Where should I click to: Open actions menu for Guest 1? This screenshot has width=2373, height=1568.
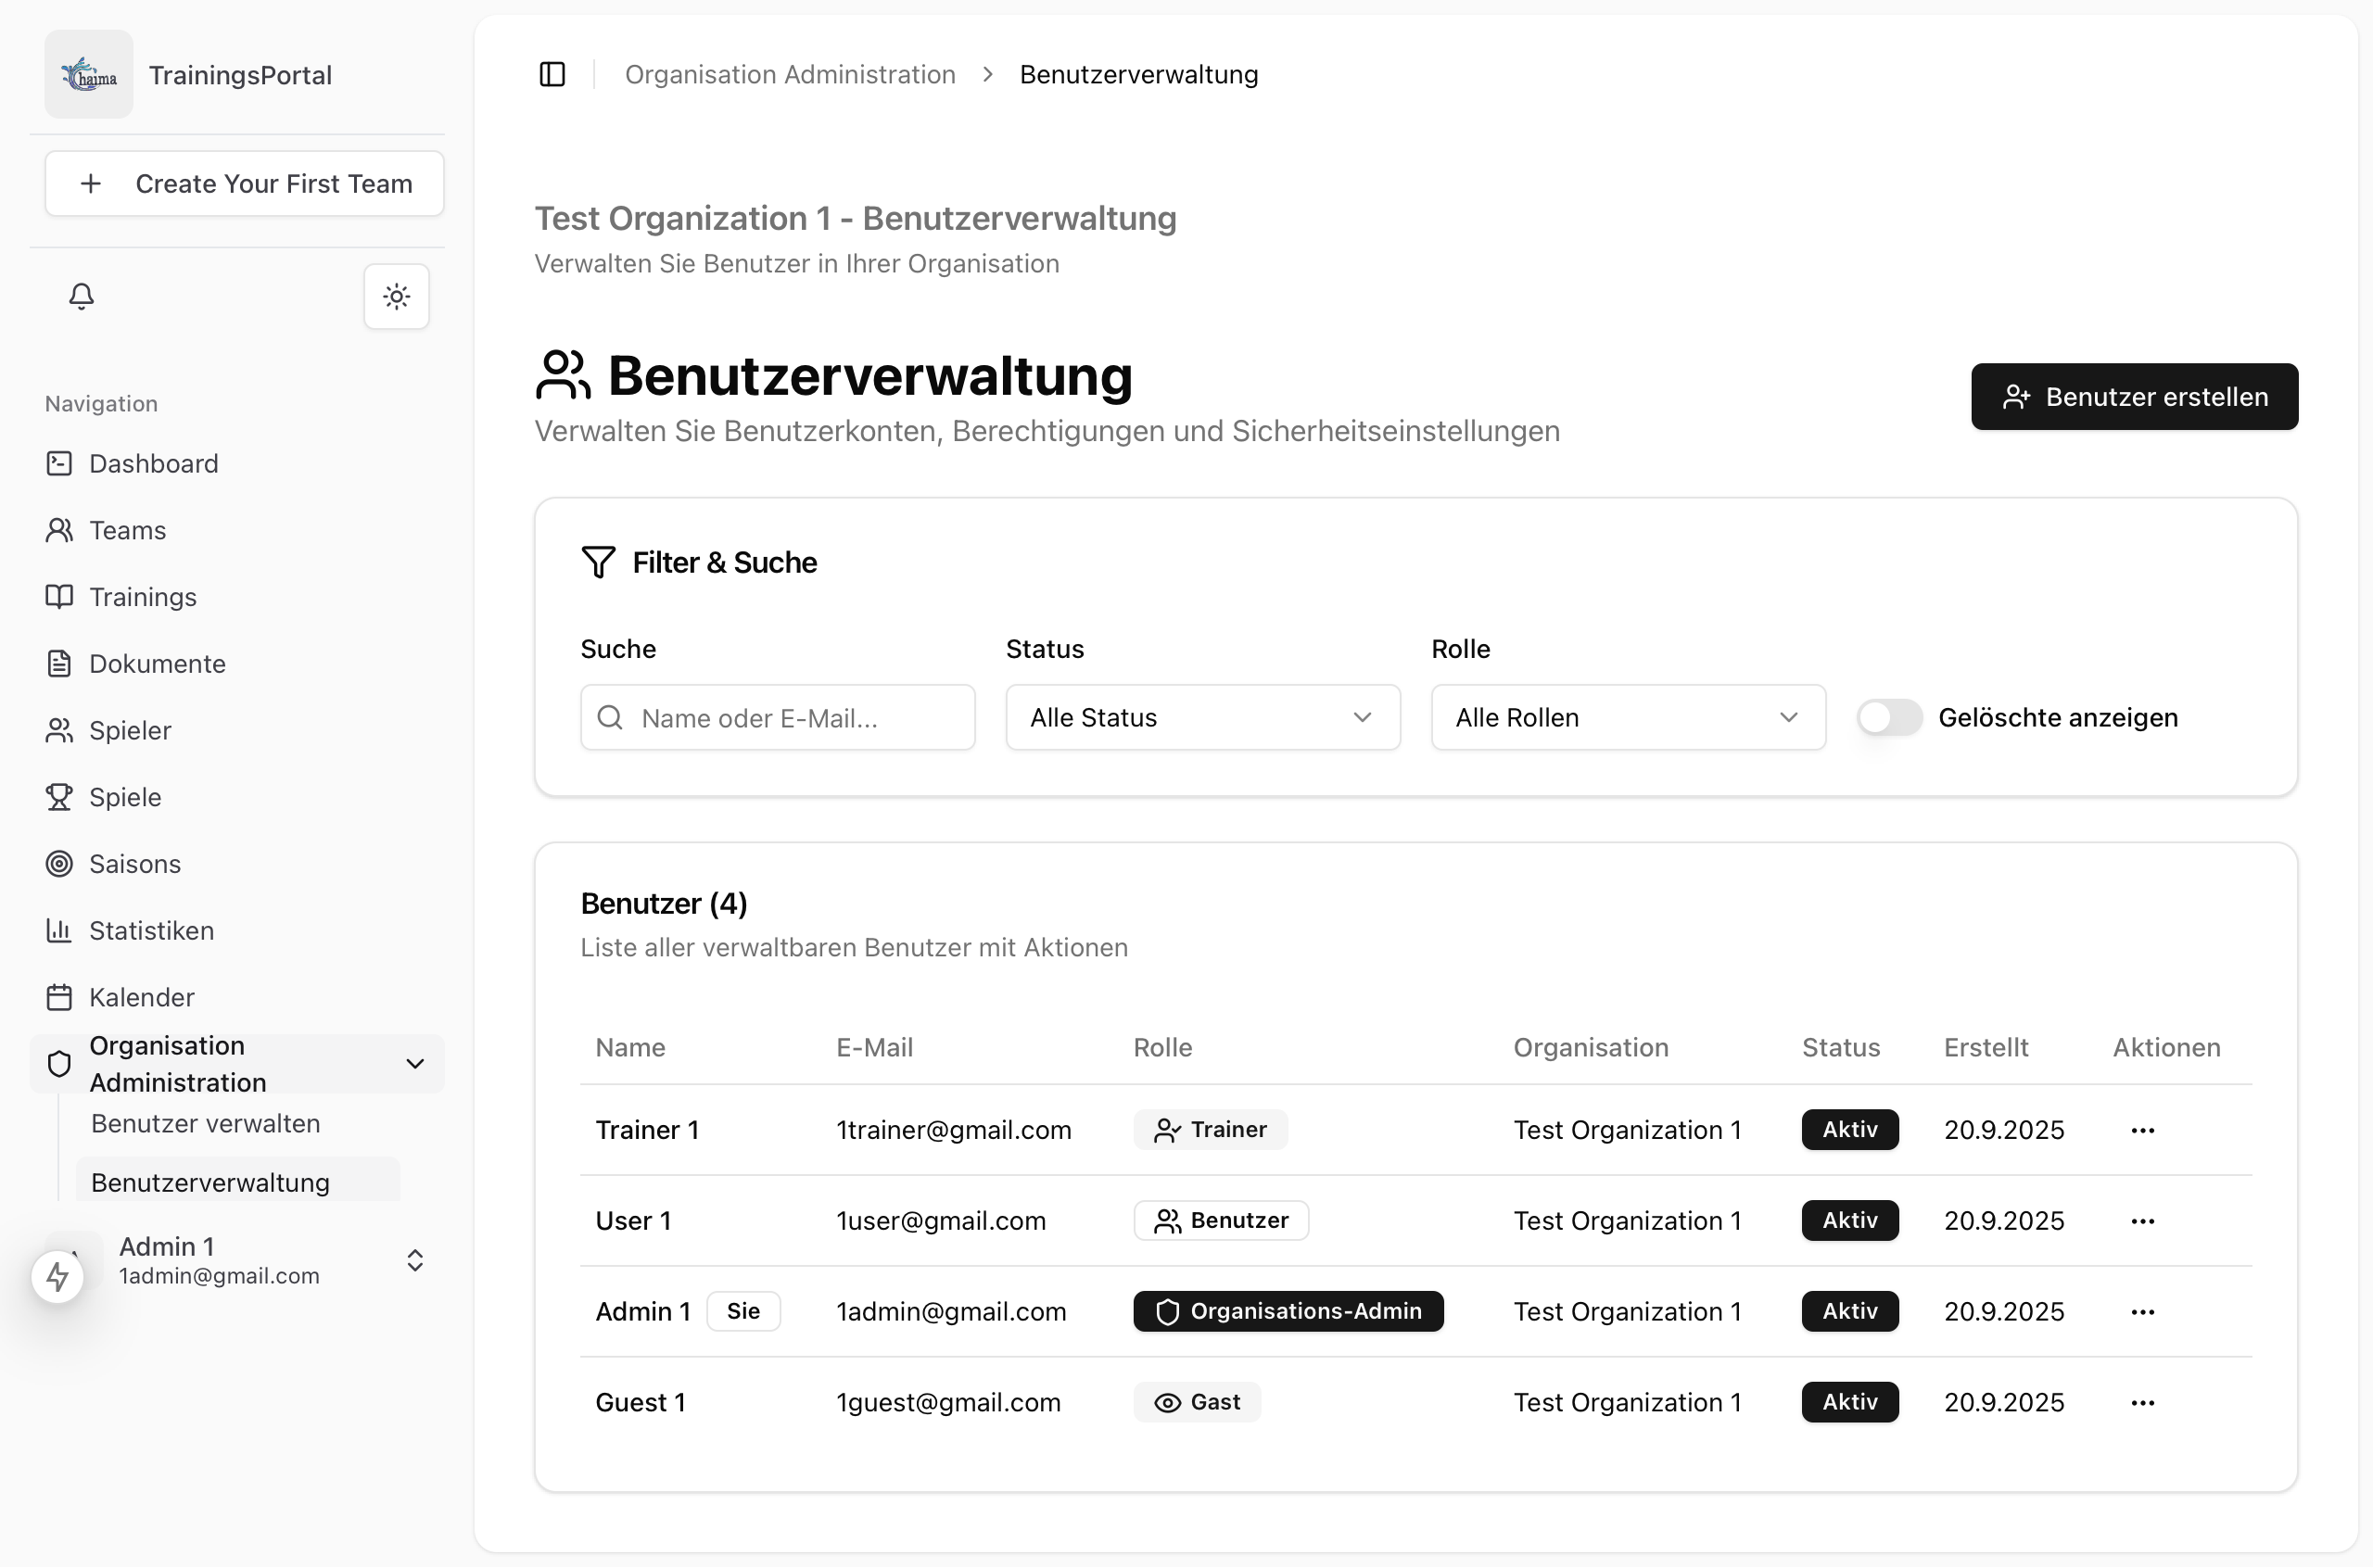[2142, 1403]
